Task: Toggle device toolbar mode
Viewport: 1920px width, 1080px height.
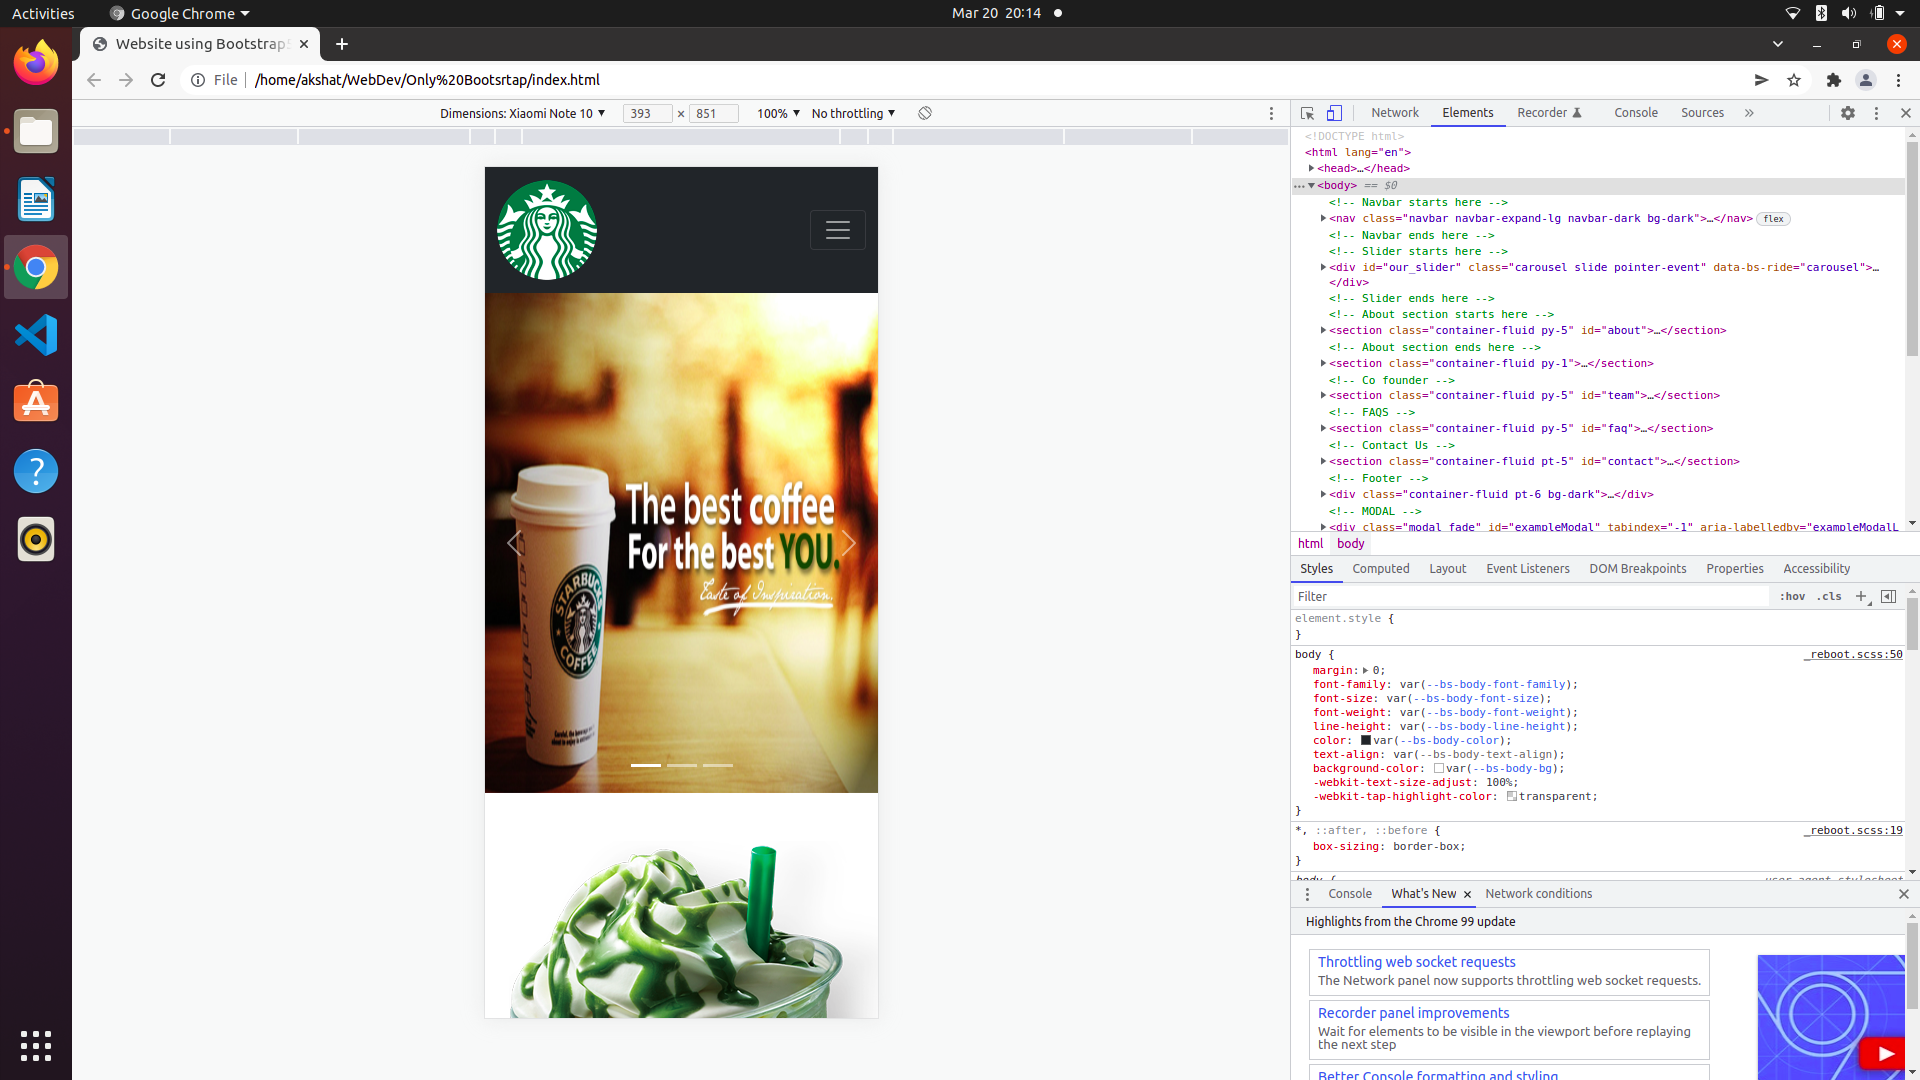Action: (1334, 113)
